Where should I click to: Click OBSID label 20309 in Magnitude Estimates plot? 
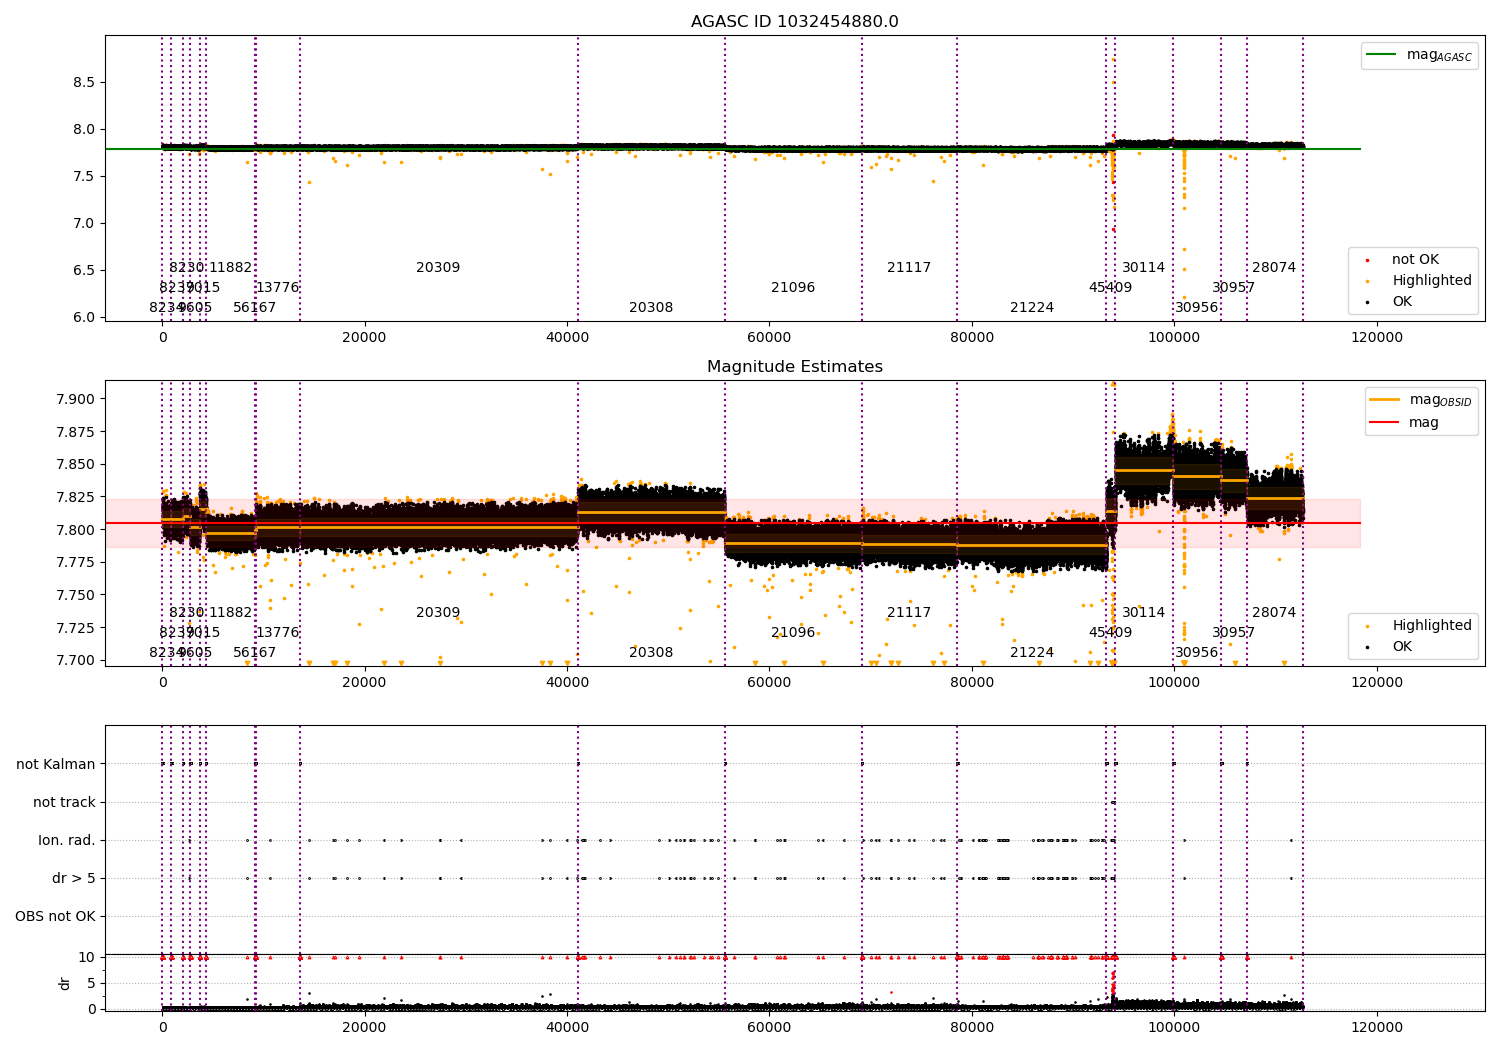pyautogui.click(x=438, y=613)
